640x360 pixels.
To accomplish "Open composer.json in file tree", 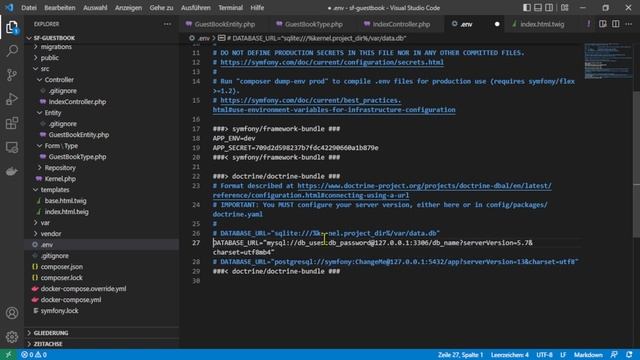I will point(62,267).
